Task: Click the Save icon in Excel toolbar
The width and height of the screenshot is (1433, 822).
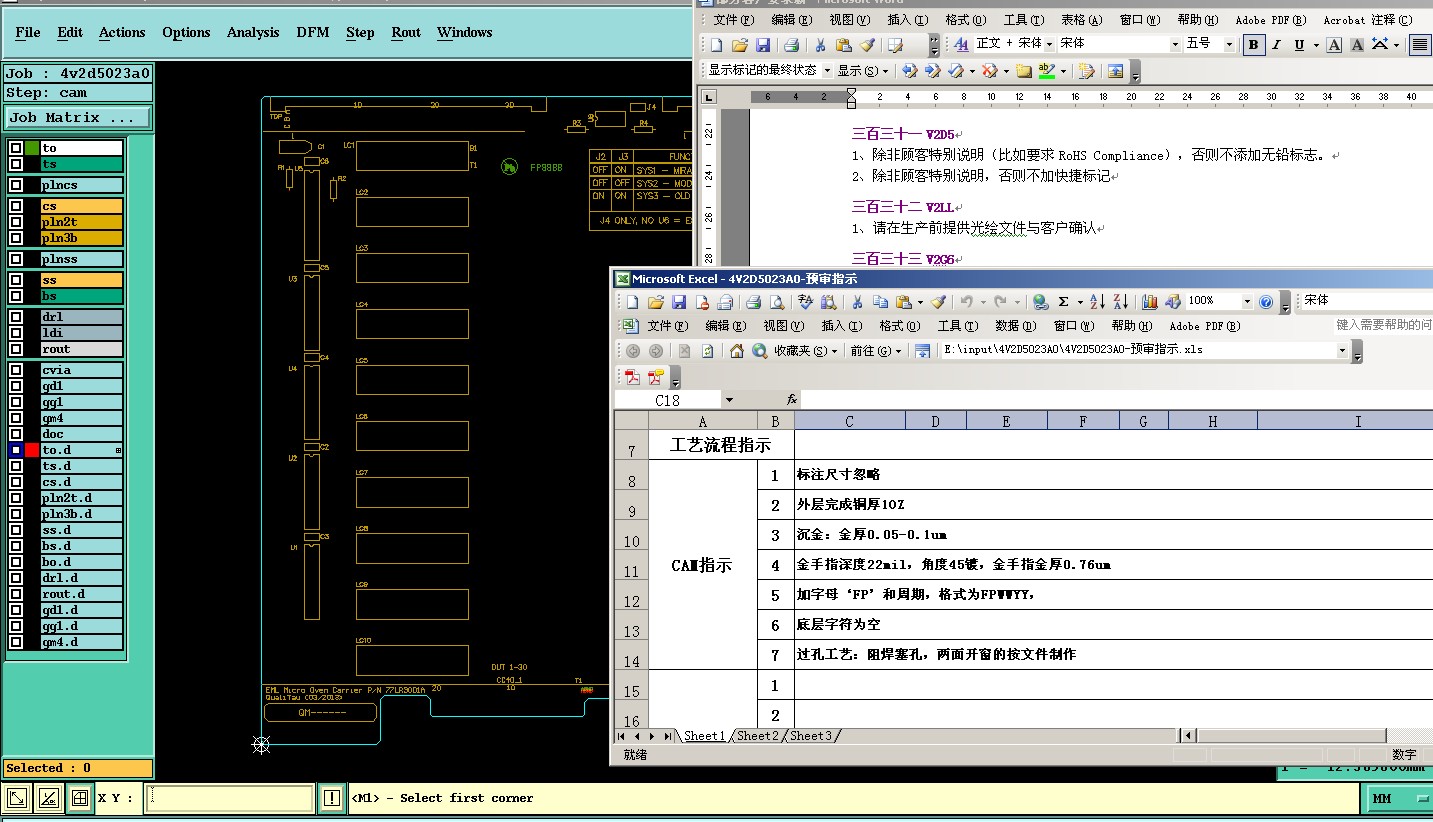Action: [x=679, y=302]
